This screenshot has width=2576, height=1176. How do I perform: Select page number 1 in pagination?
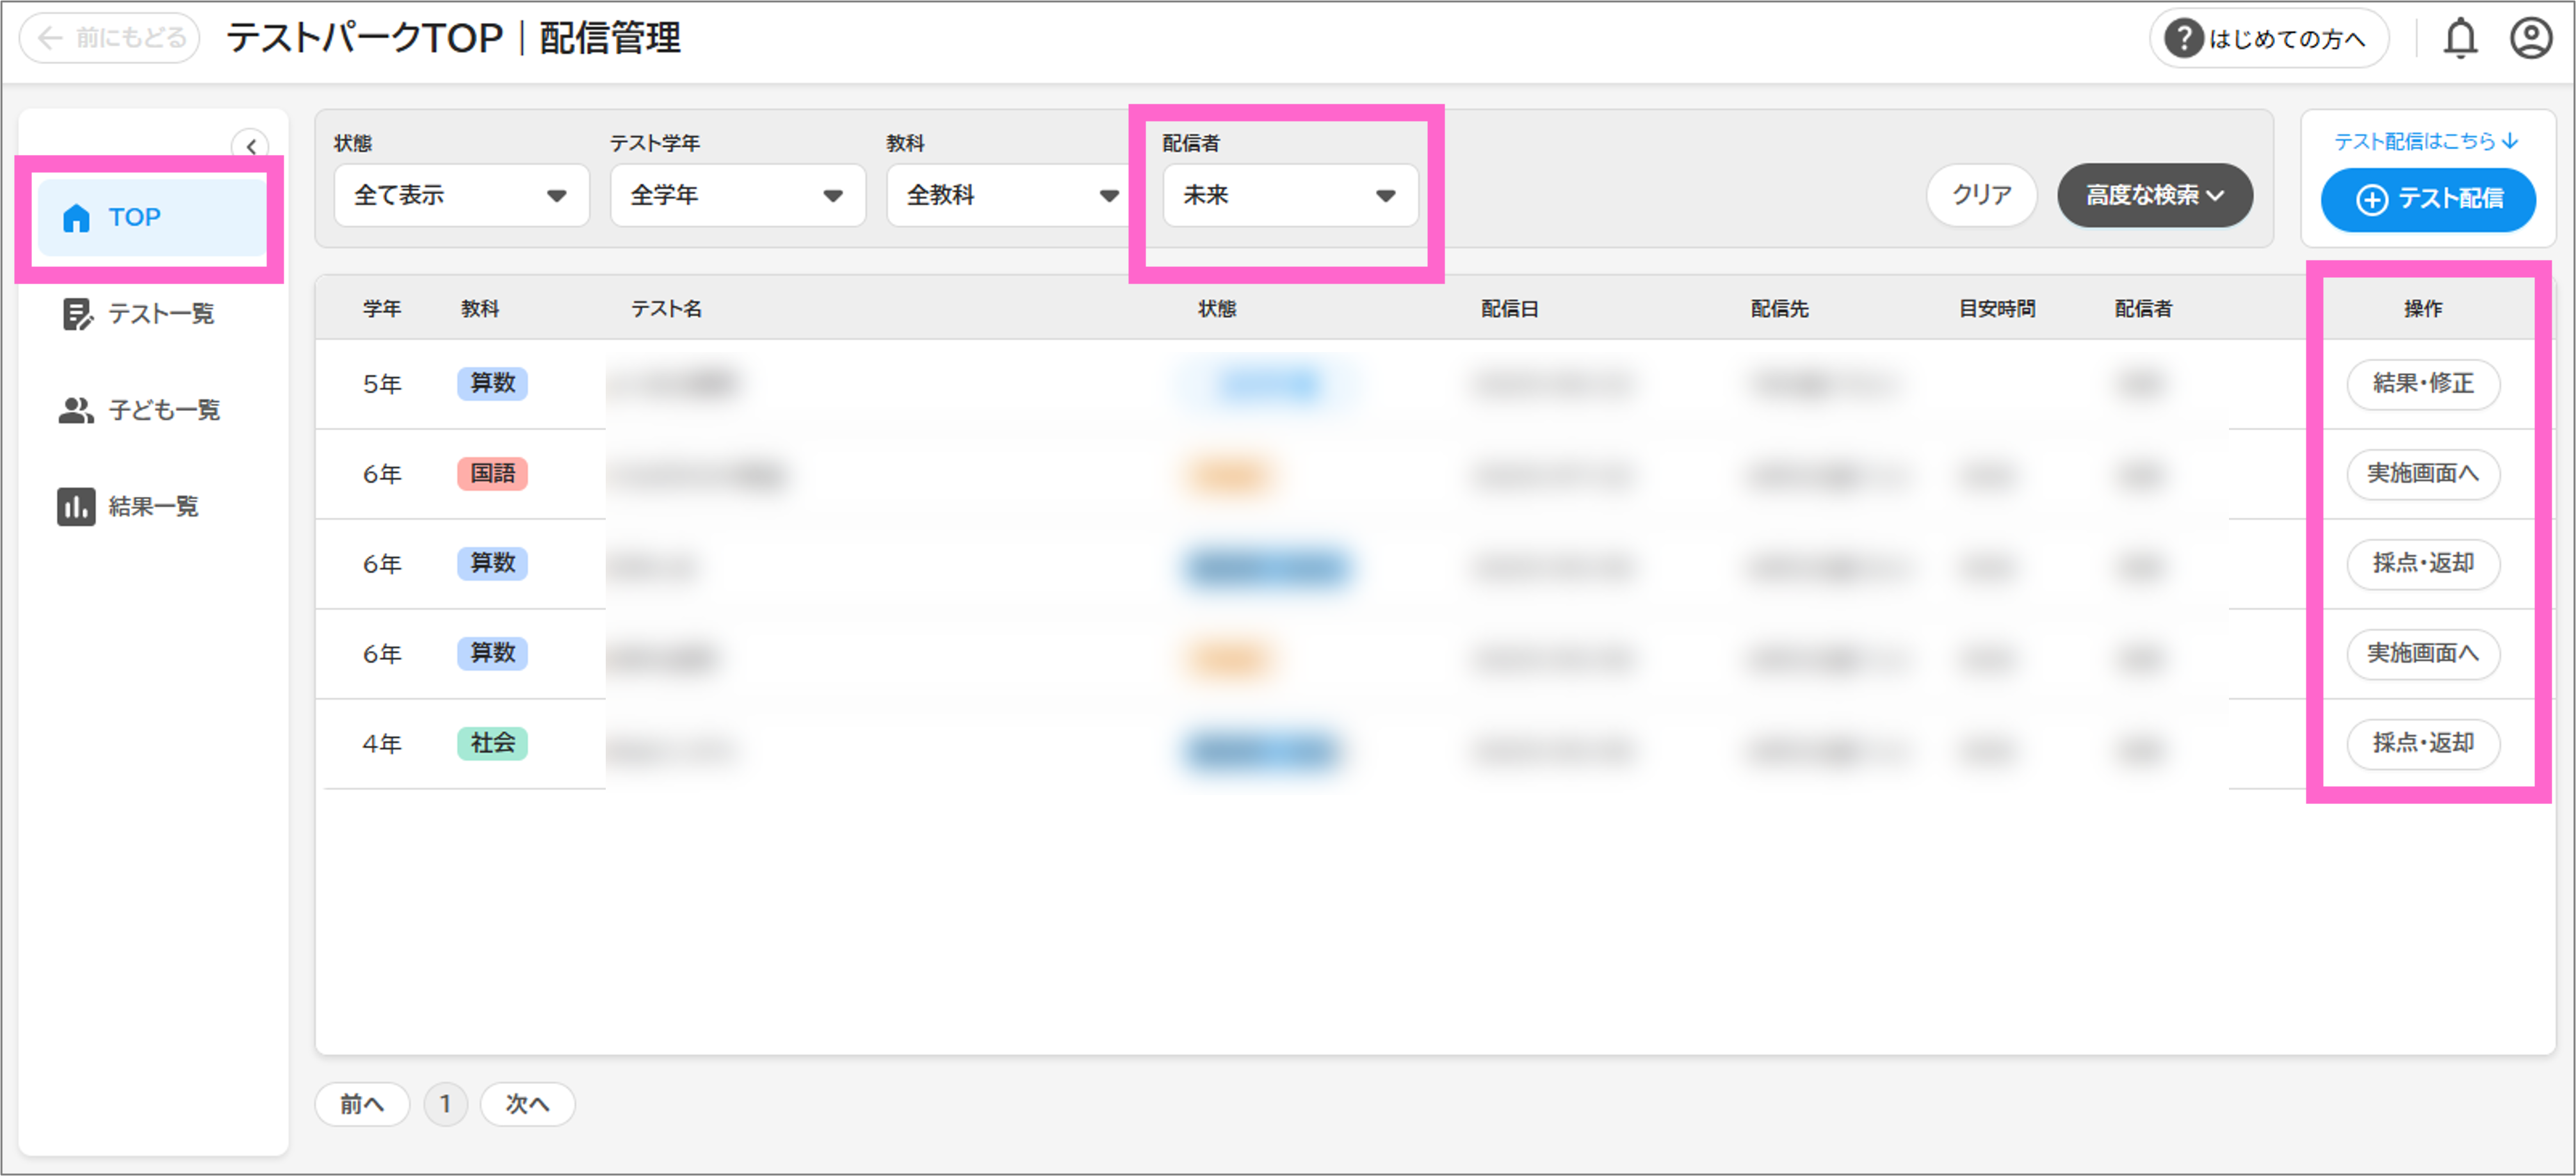coord(445,1104)
